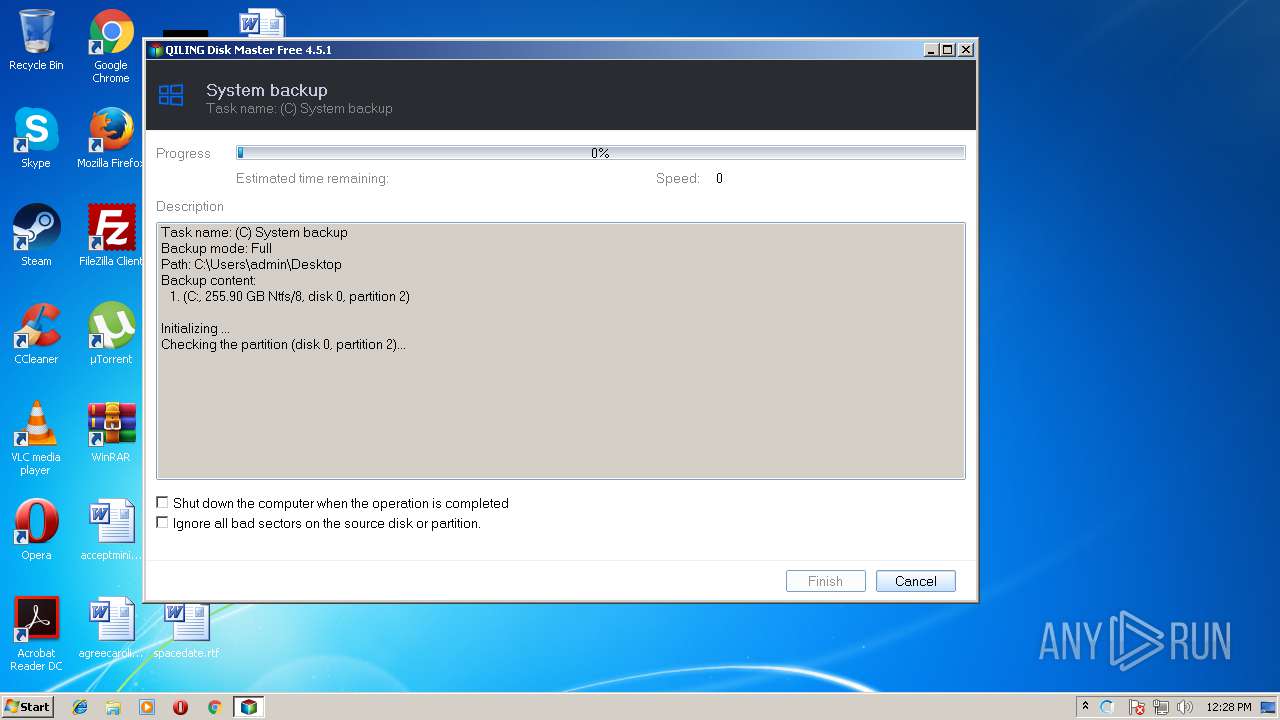
Task: Click the Cancel button
Action: (x=915, y=581)
